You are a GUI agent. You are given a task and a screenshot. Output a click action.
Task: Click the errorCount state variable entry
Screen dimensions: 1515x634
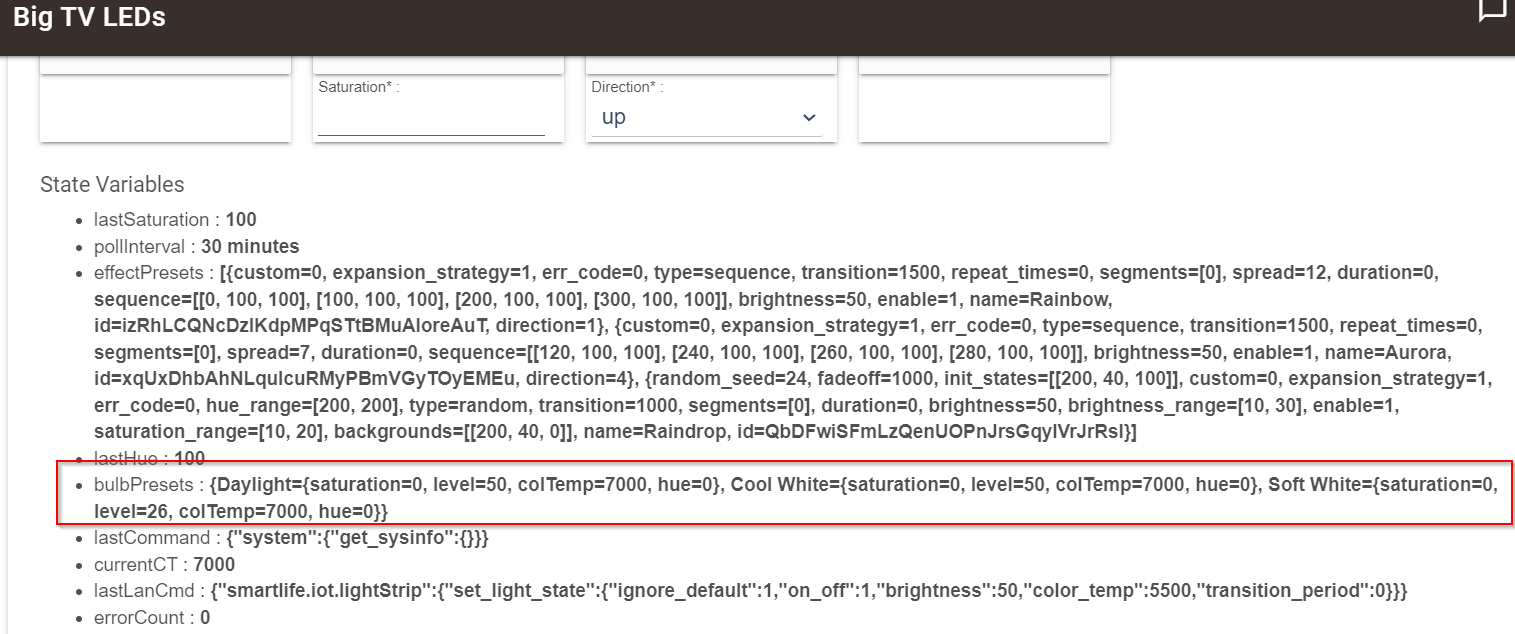click(x=151, y=617)
